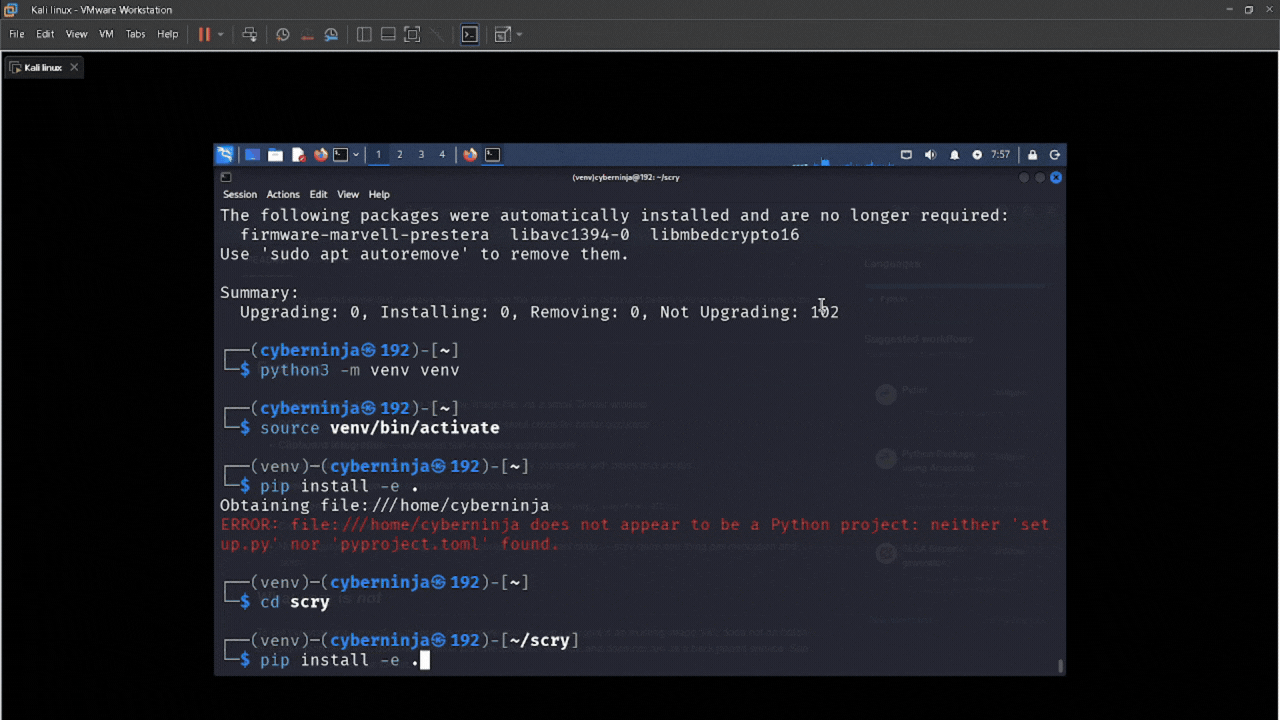Click 'Obtaining file:///home/cyberninja' output line
This screenshot has width=1280, height=720.
[385, 505]
